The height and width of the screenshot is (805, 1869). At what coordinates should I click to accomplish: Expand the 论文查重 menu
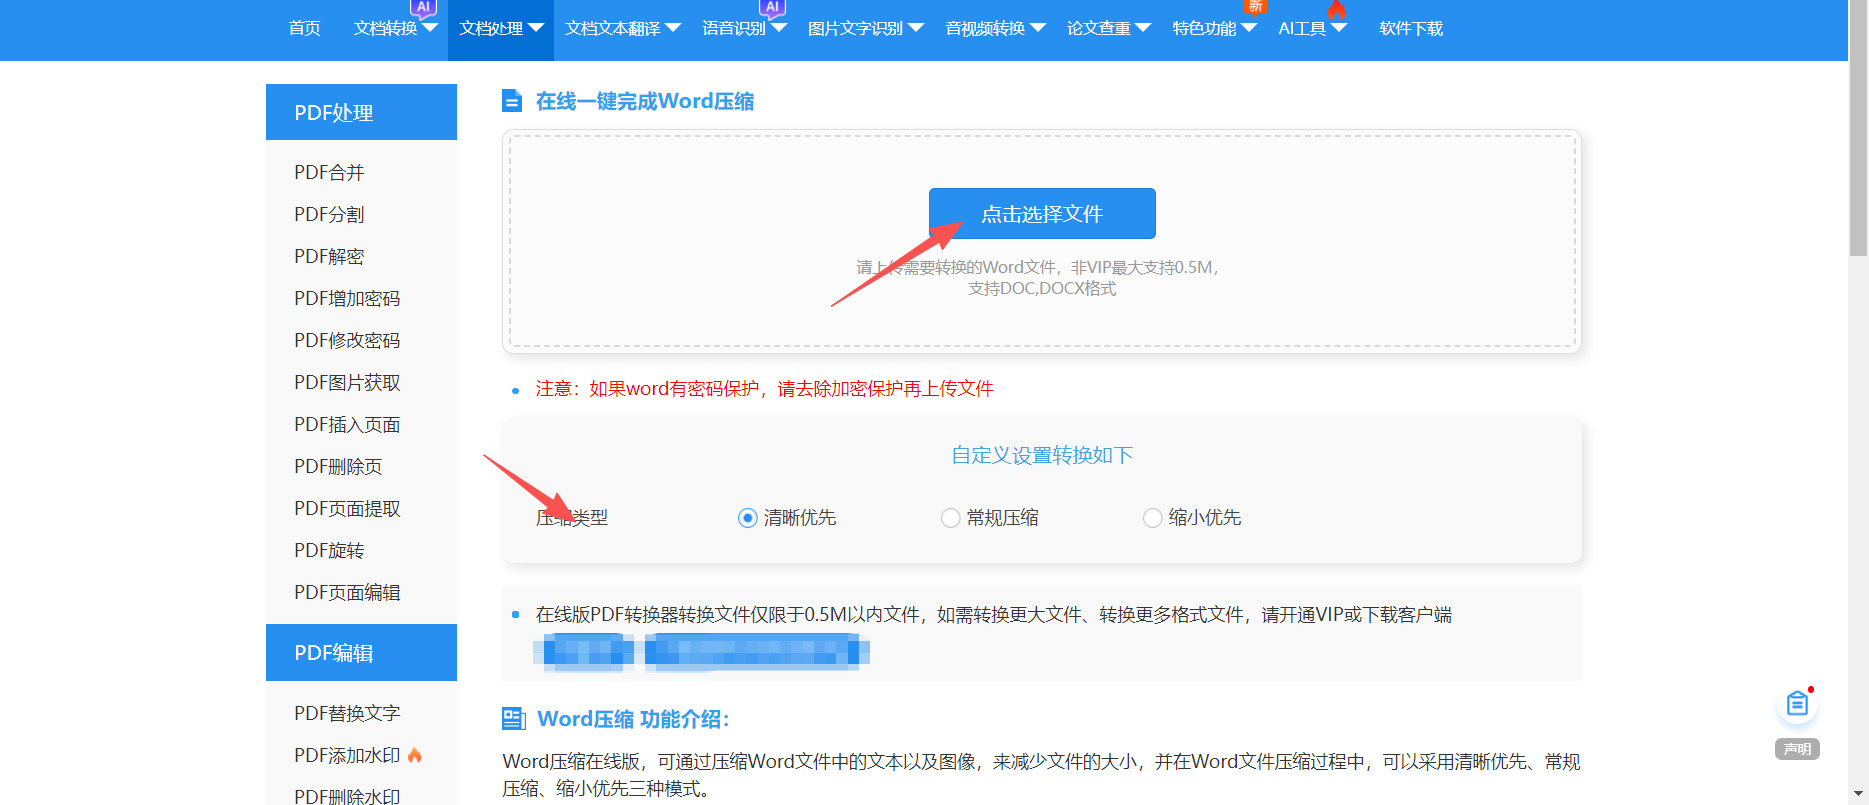coord(1108,29)
